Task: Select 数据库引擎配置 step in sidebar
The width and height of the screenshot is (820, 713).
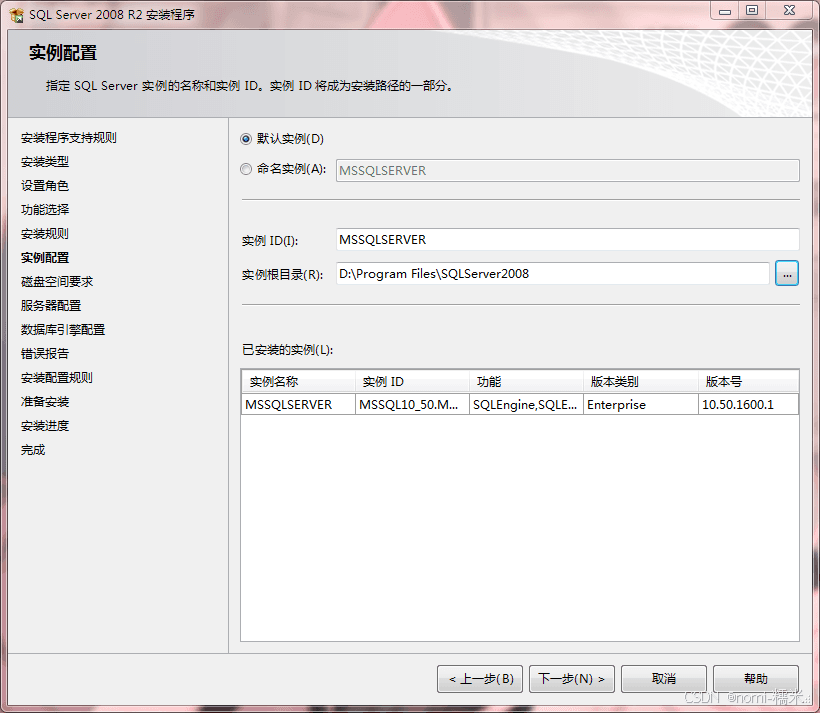Action: [63, 330]
